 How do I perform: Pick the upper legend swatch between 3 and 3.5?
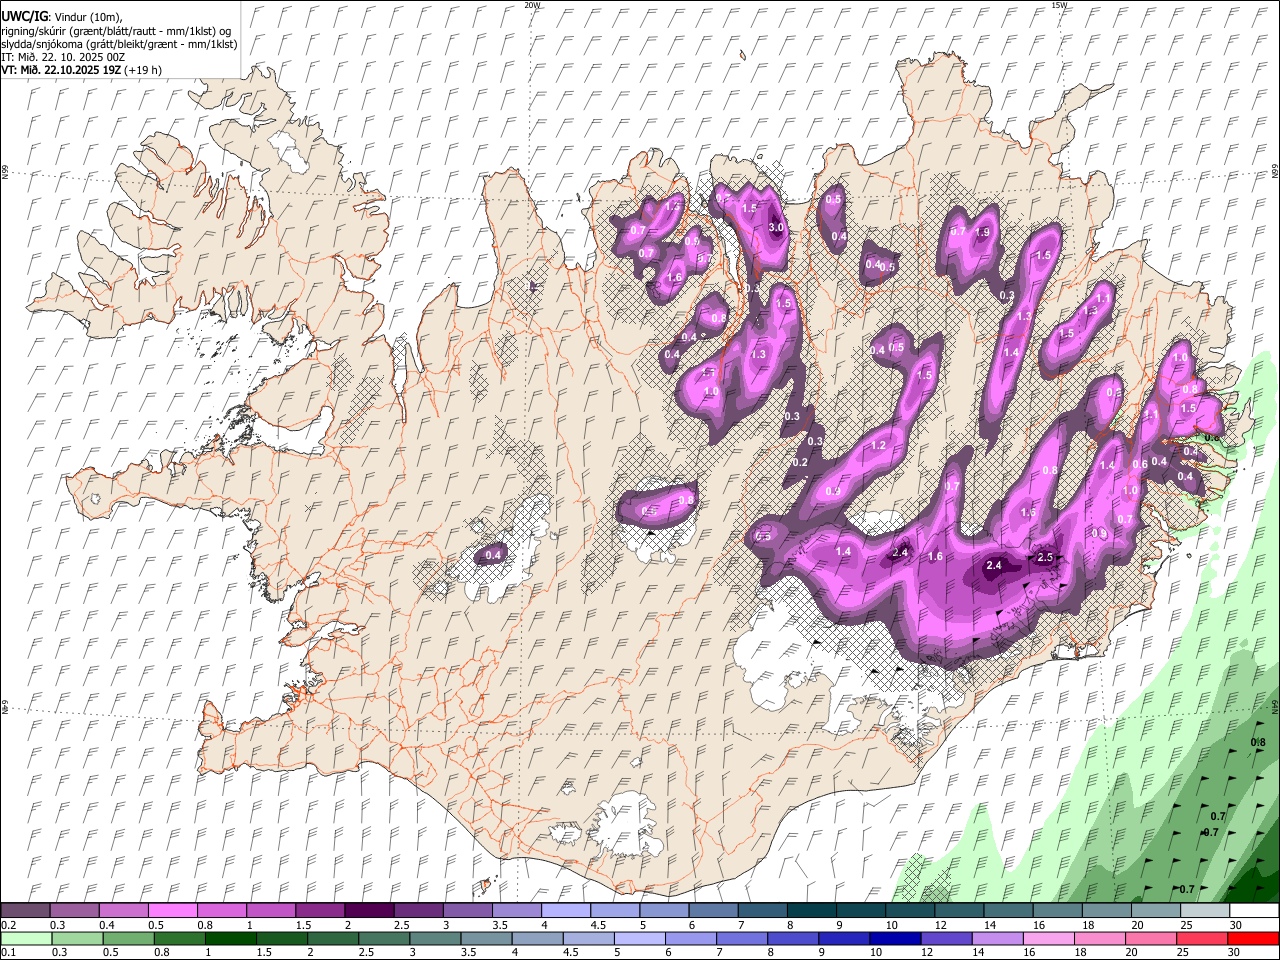pos(468,911)
